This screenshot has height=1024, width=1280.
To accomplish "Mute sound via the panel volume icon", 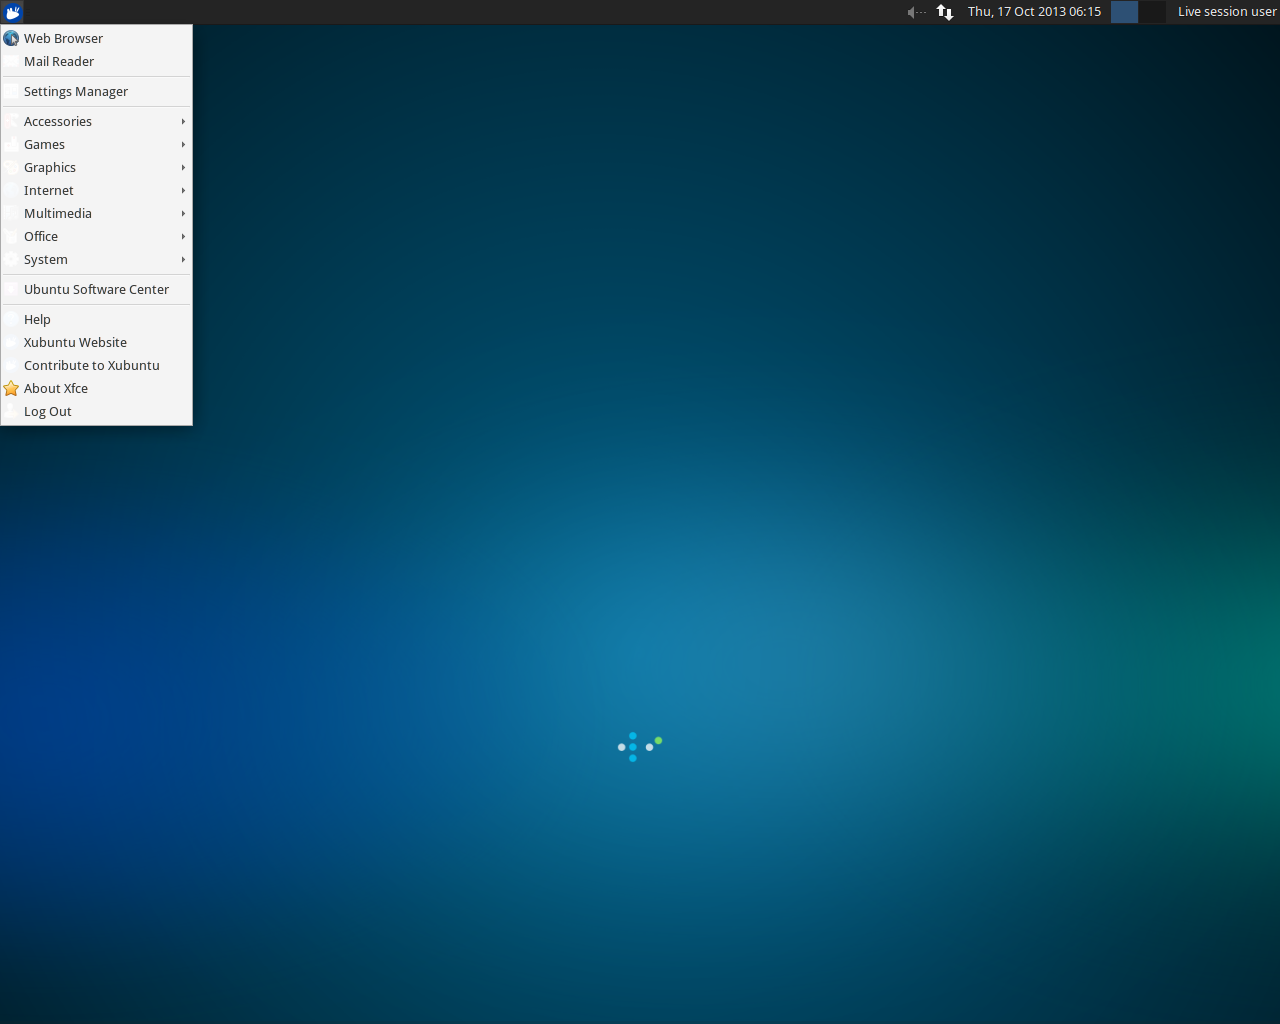I will pos(916,12).
